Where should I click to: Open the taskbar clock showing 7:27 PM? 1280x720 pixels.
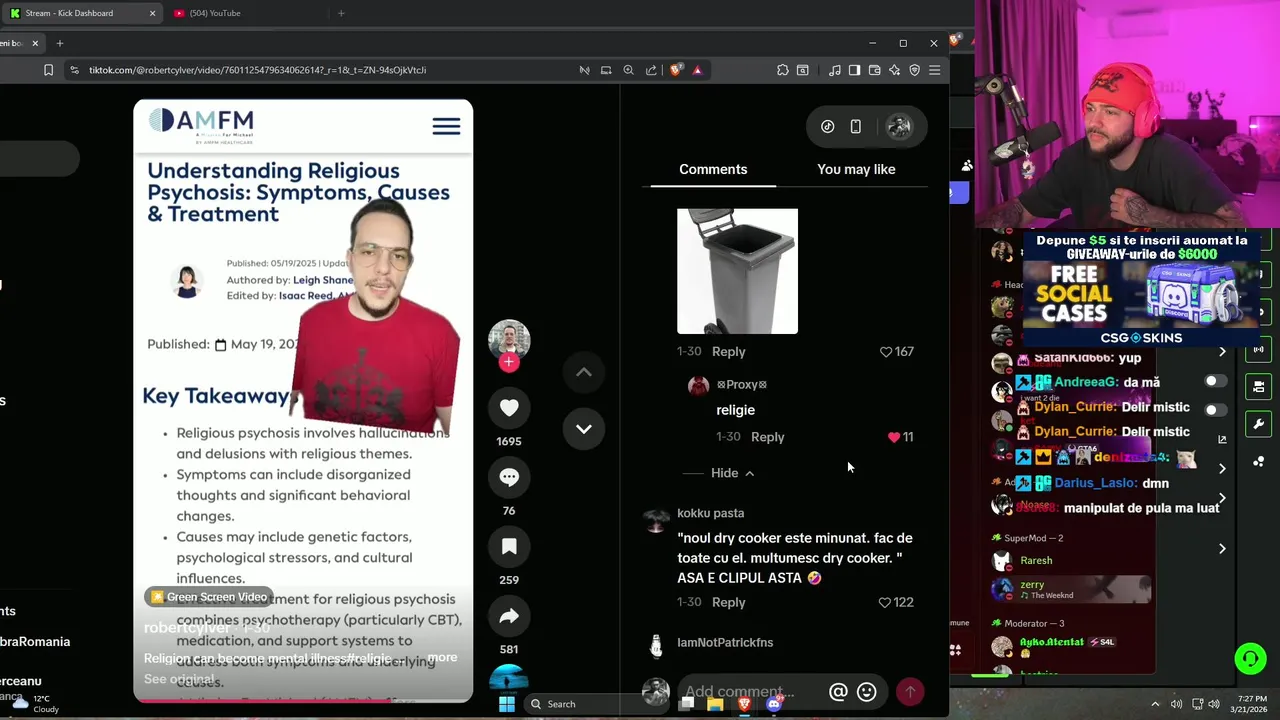(1252, 703)
